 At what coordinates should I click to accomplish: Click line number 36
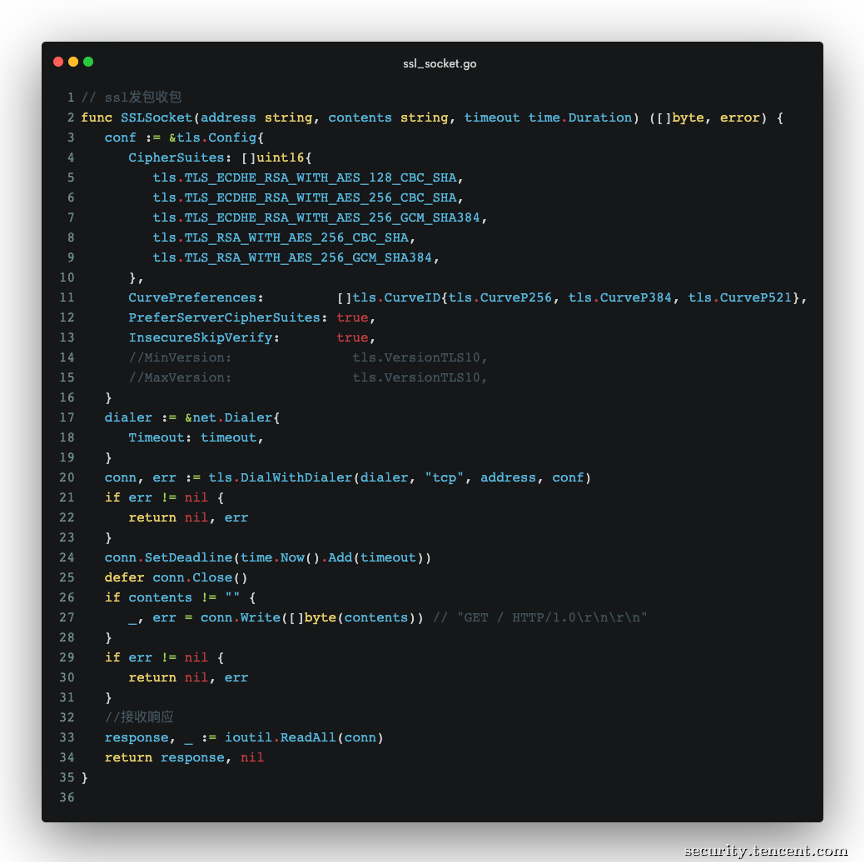[x=67, y=798]
